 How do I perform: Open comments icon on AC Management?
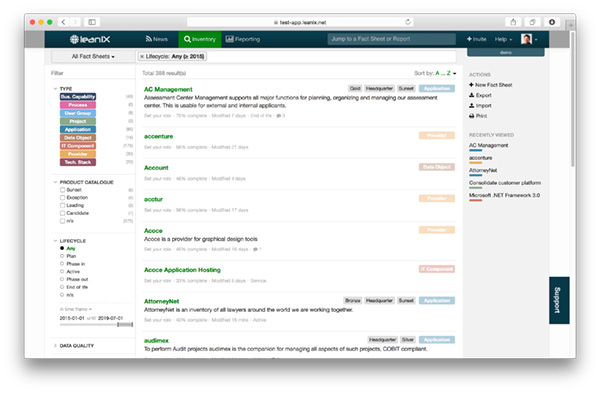pos(280,116)
